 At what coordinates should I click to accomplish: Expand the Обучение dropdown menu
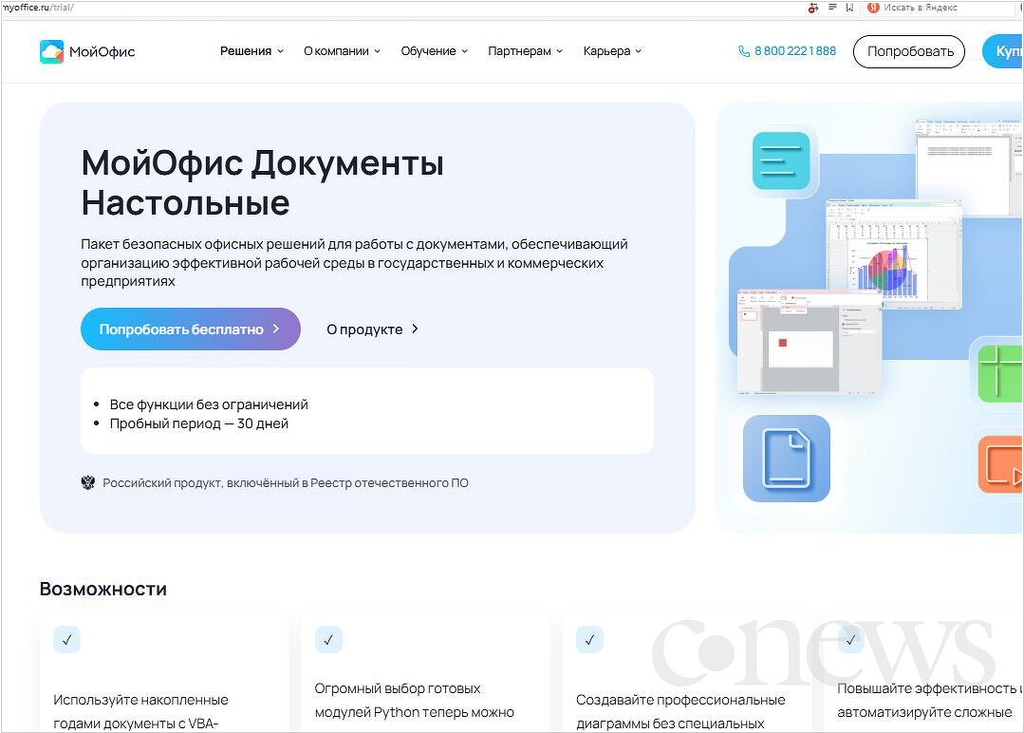(x=434, y=51)
